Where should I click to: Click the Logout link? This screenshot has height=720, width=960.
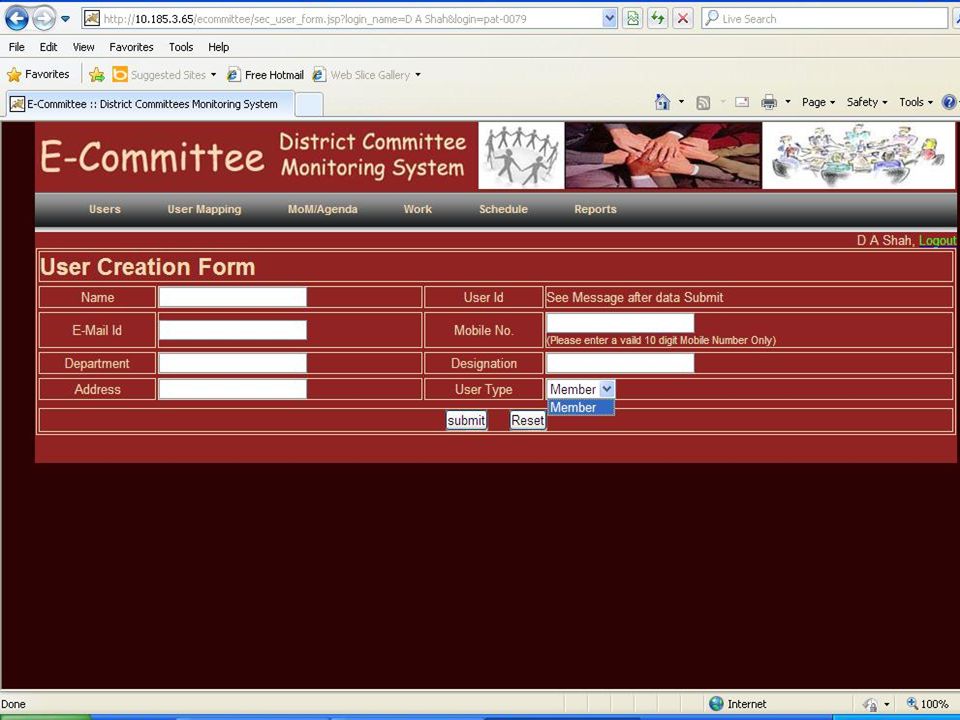[937, 241]
